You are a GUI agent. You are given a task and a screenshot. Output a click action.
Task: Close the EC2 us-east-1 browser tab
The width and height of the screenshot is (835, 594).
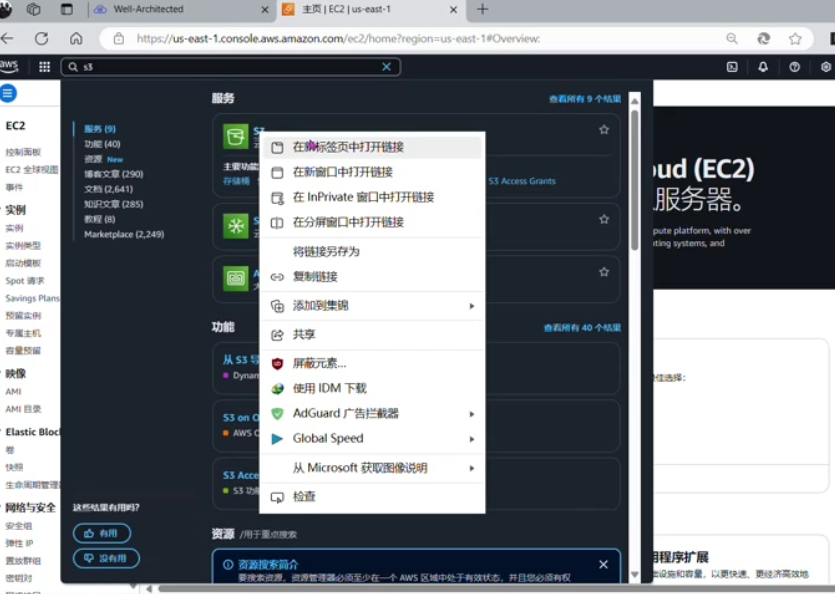pos(453,10)
